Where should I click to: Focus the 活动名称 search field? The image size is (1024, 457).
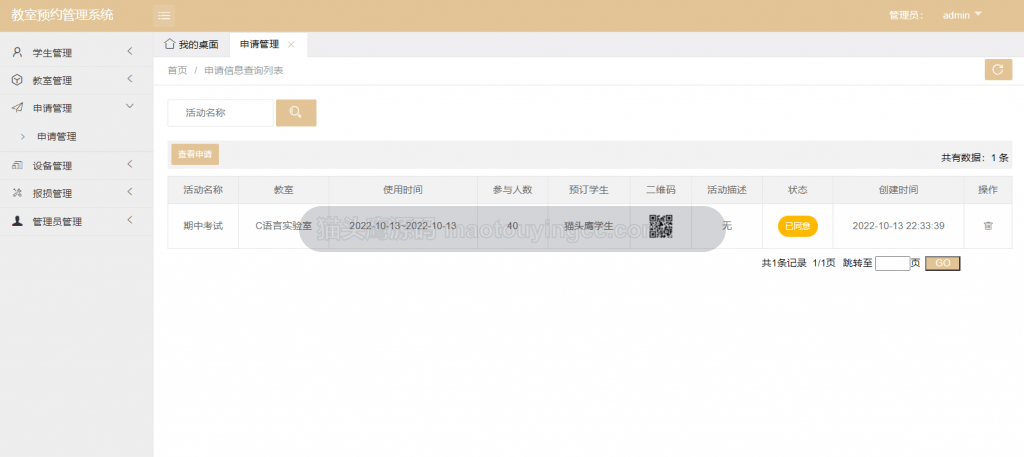click(x=220, y=113)
